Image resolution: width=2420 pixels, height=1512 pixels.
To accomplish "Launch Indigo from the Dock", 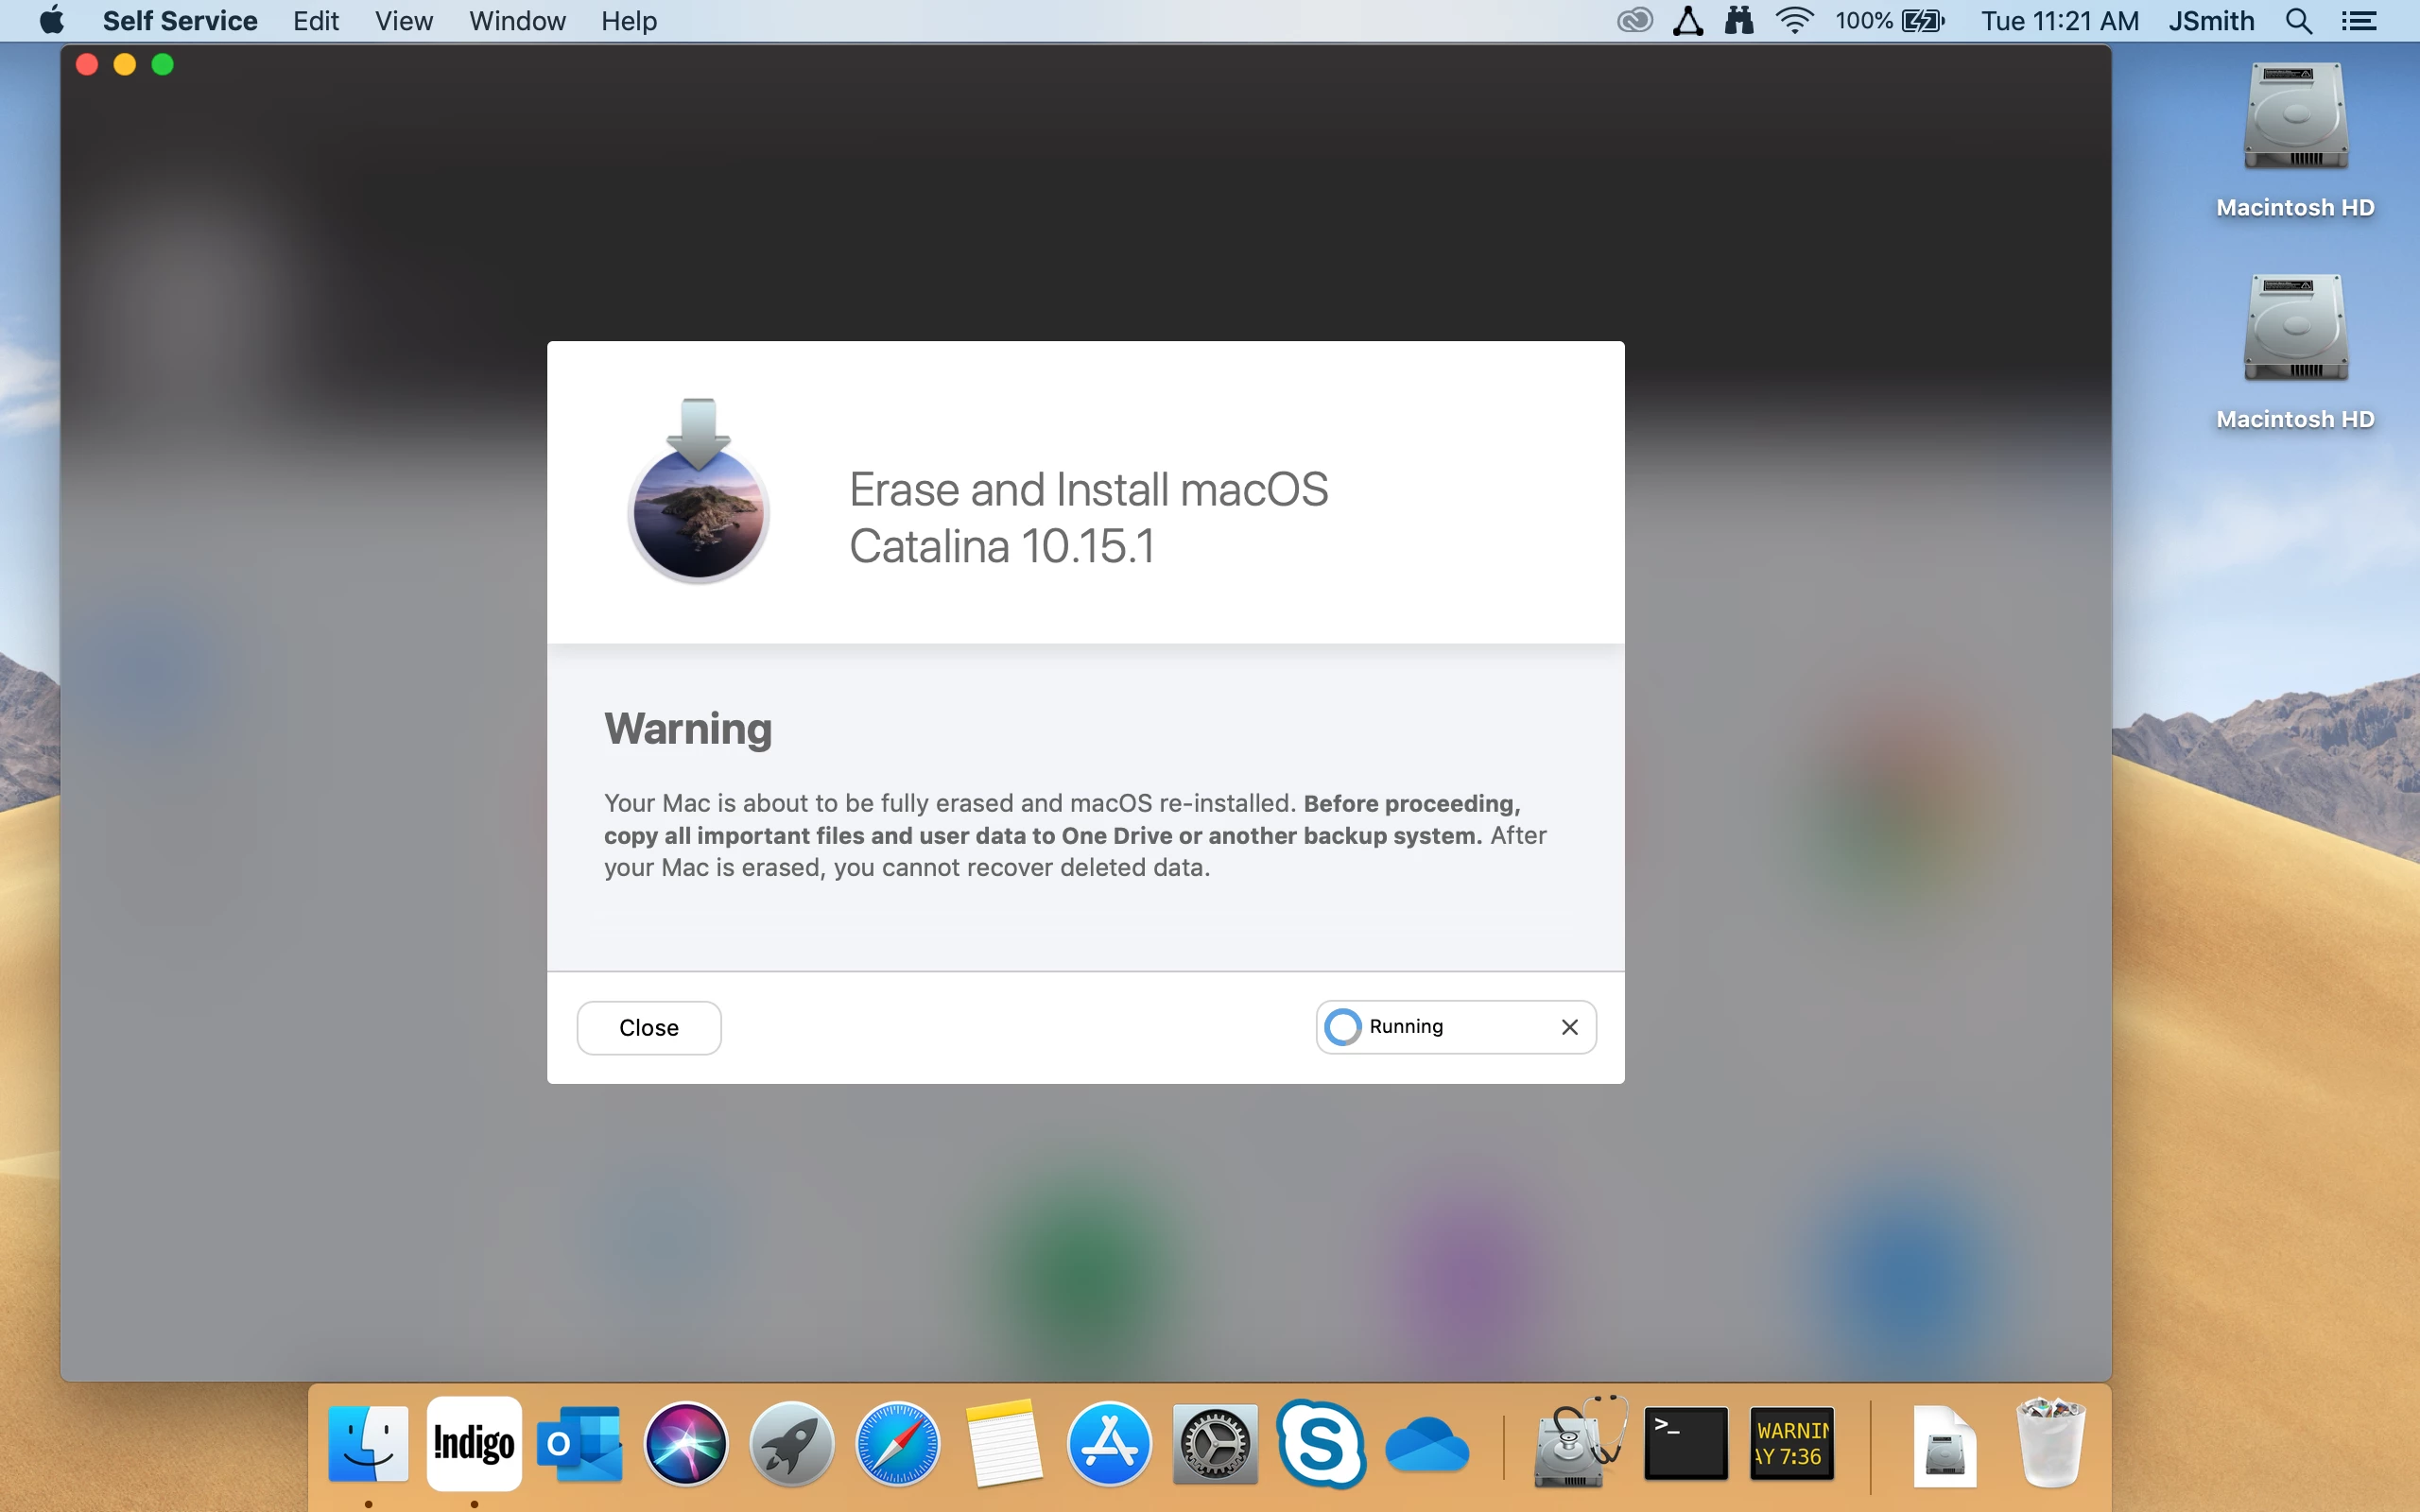I will 474,1444.
